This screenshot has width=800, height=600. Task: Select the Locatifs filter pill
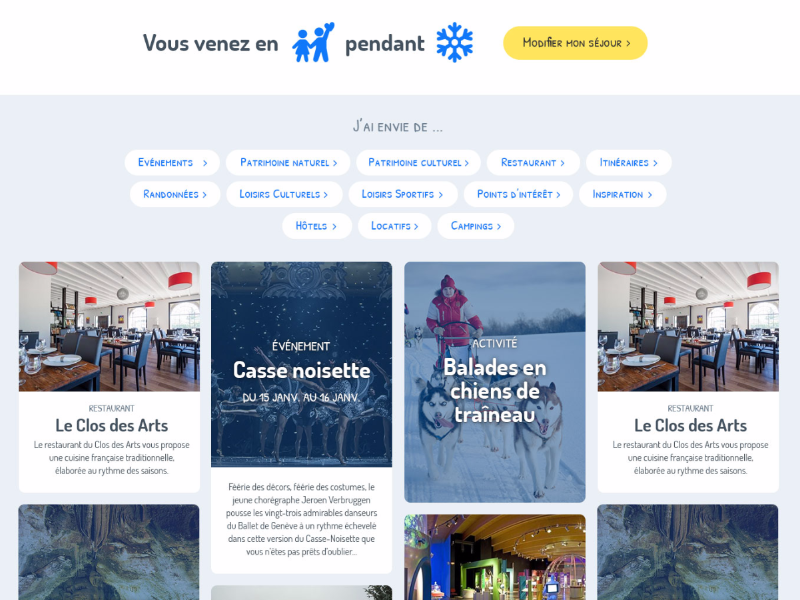point(394,226)
